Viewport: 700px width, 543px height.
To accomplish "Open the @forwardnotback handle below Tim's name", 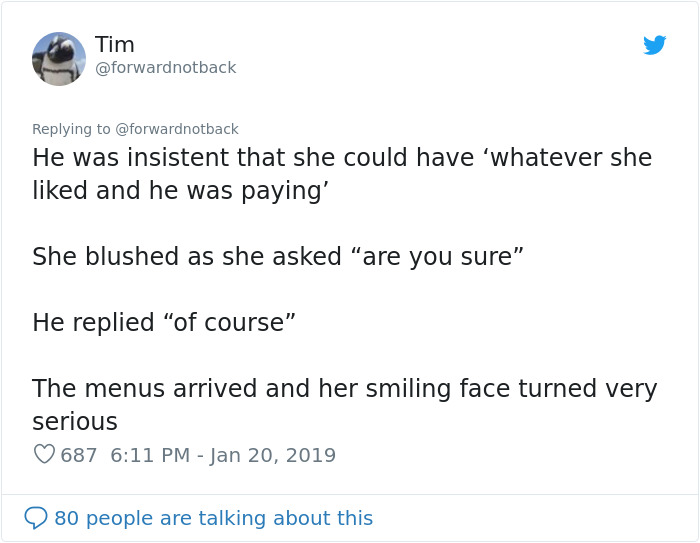I will 166,68.
